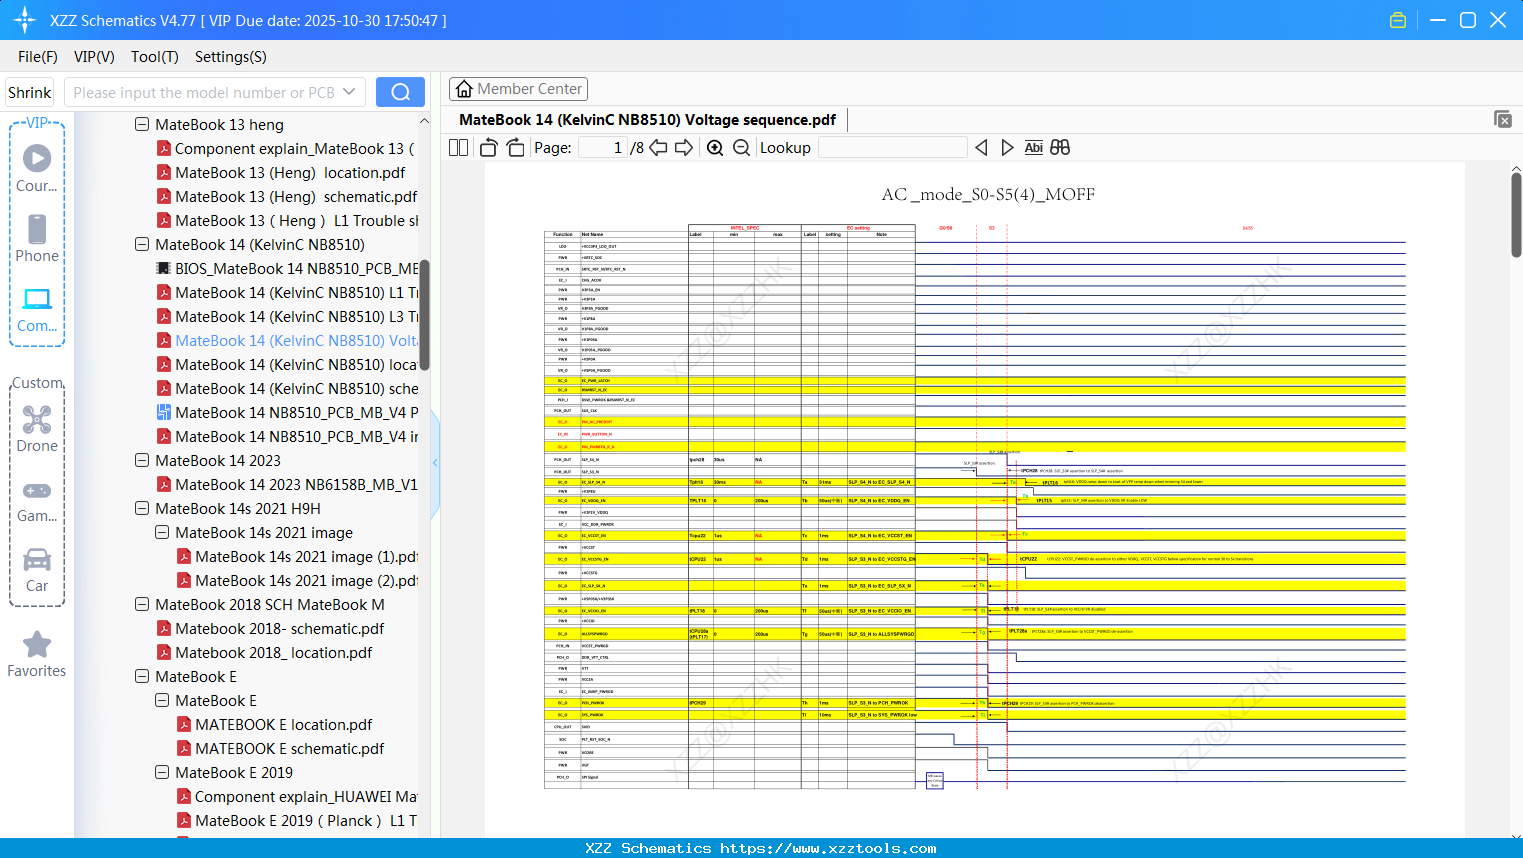Open the Drone category in sidebar
1523x858 pixels.
[37, 429]
